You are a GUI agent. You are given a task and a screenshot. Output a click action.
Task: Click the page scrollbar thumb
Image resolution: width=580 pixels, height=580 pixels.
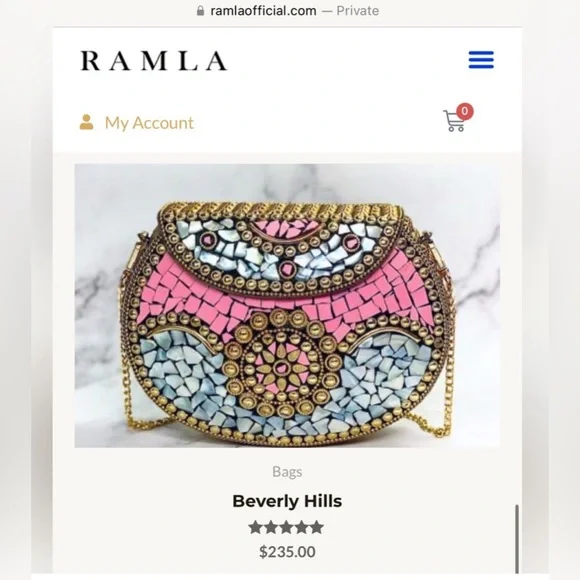point(517,539)
